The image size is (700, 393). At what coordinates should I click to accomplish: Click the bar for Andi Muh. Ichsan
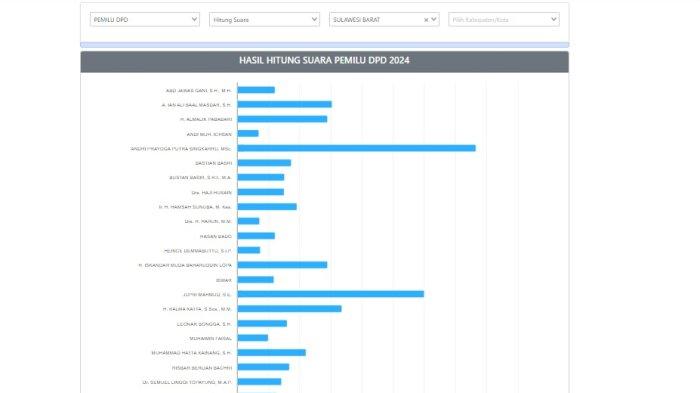click(248, 134)
